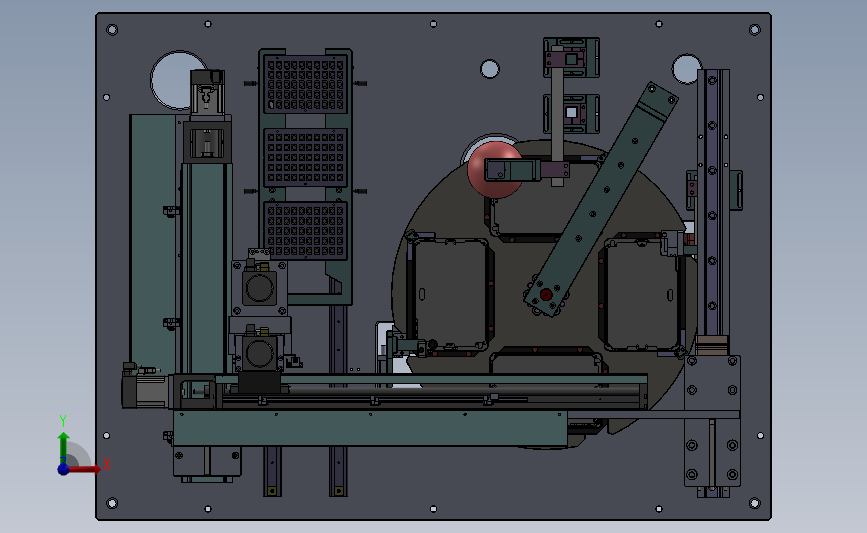Select the tall green cover panel on left

pyautogui.click(x=153, y=245)
